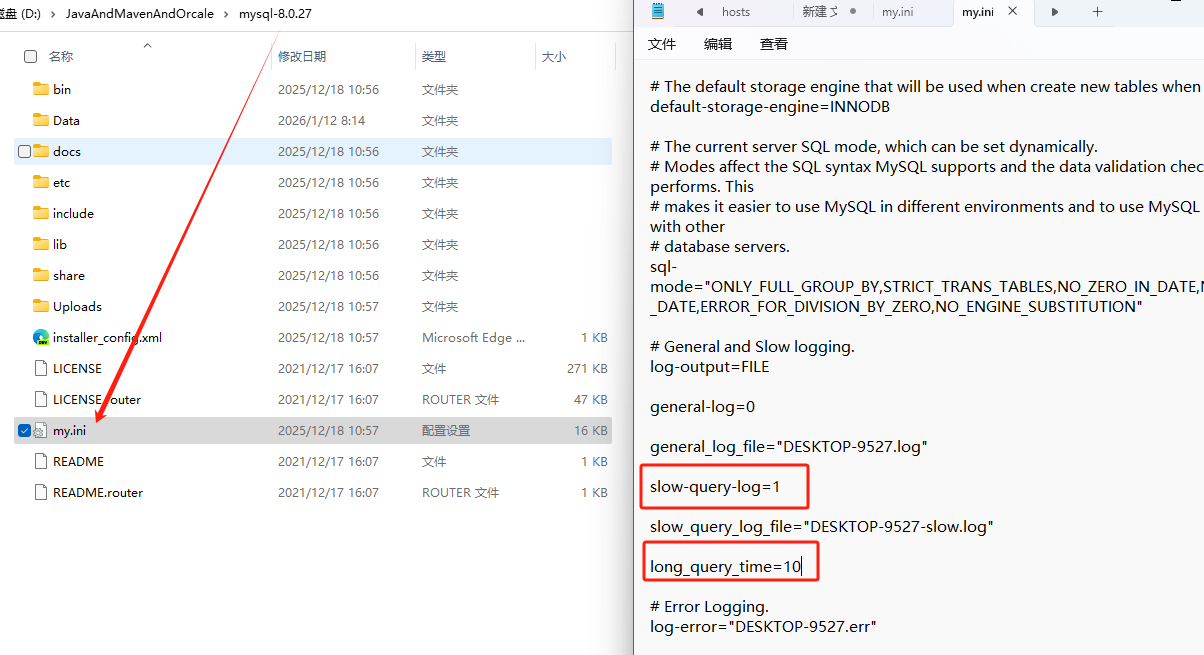Select the share folder icon
1204x655 pixels.
tap(41, 275)
